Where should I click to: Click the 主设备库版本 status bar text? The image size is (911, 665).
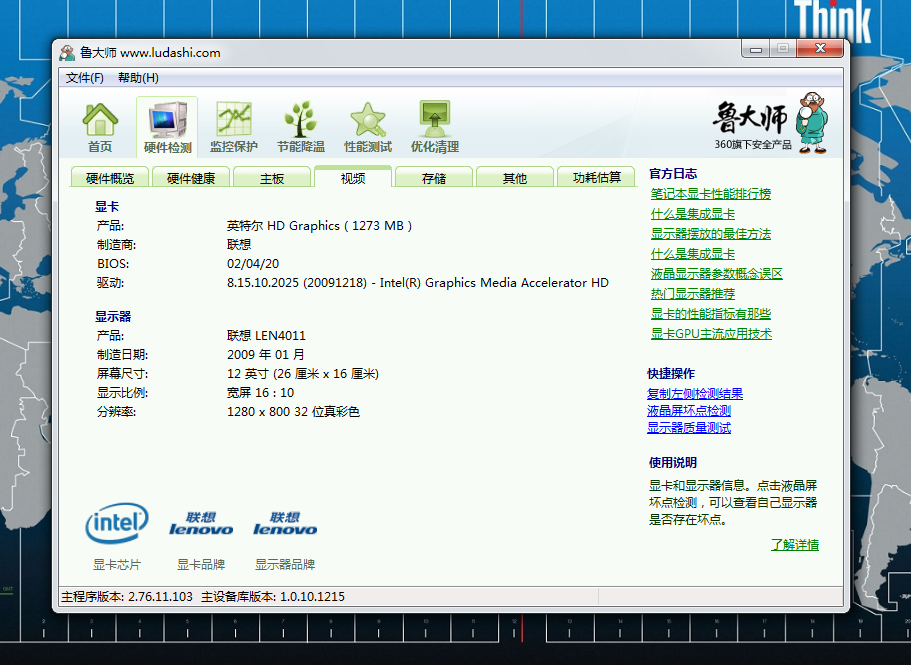[x=273, y=597]
